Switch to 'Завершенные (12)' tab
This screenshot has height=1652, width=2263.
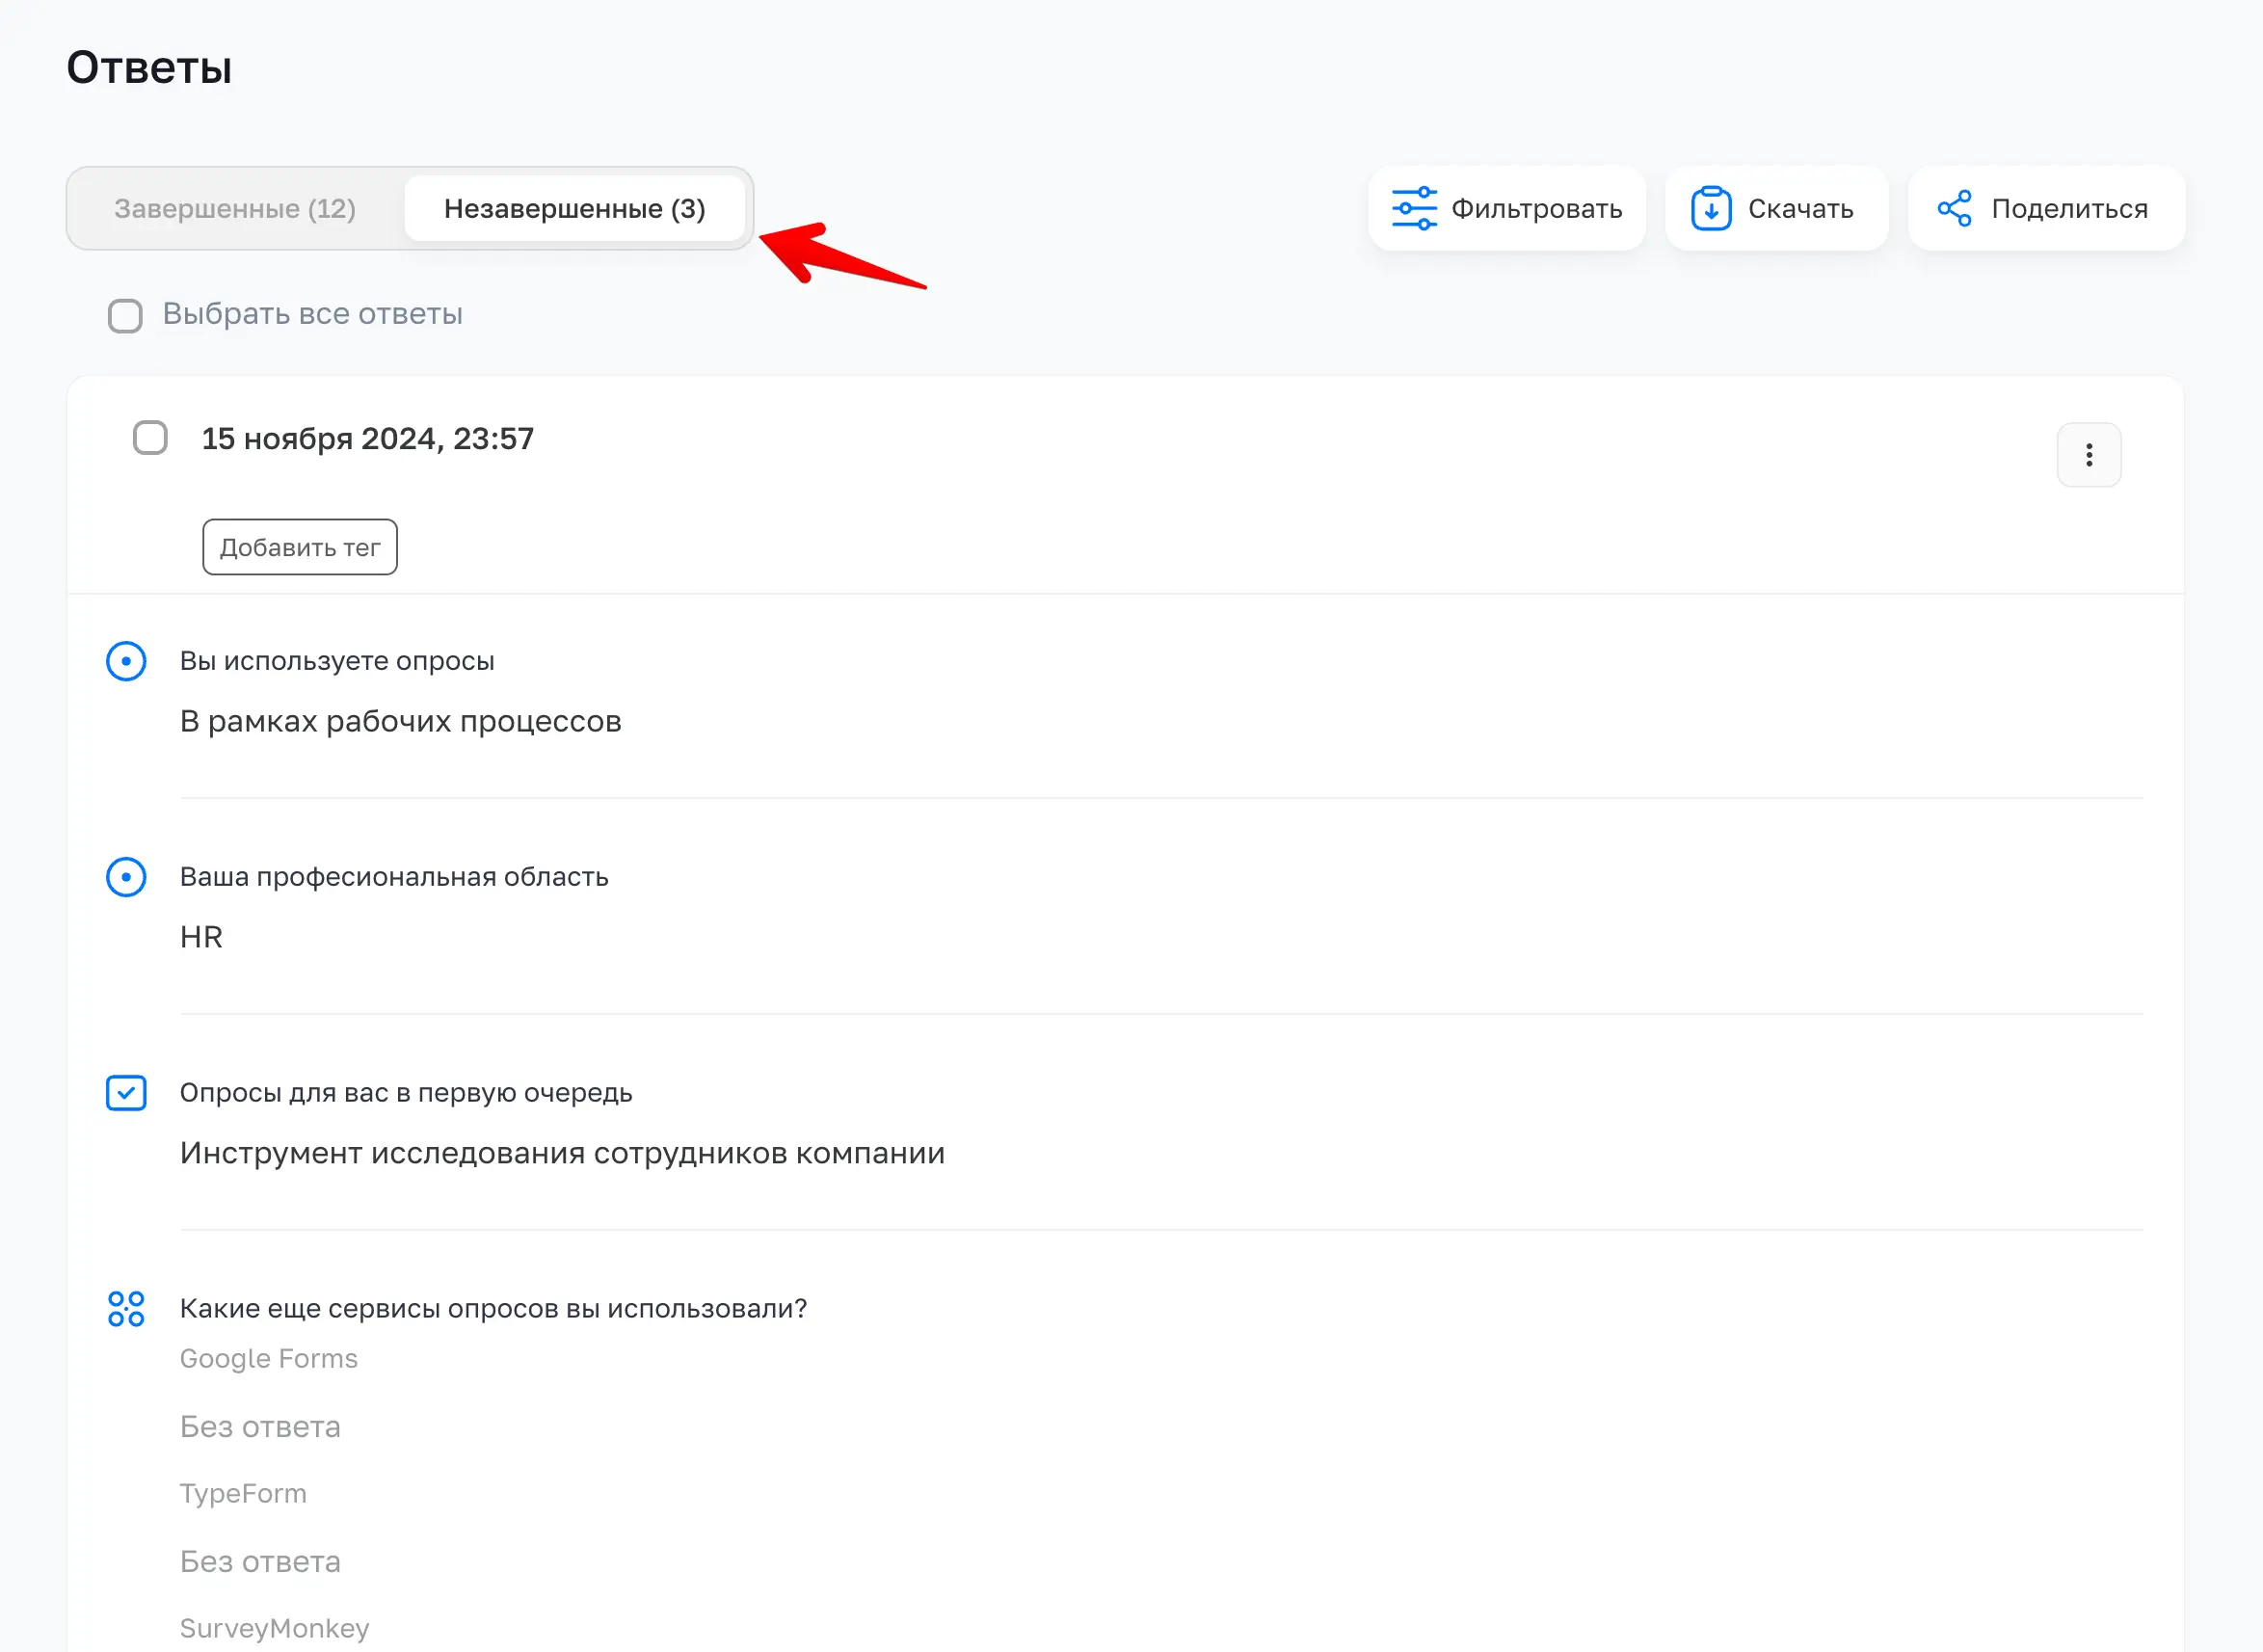(235, 208)
